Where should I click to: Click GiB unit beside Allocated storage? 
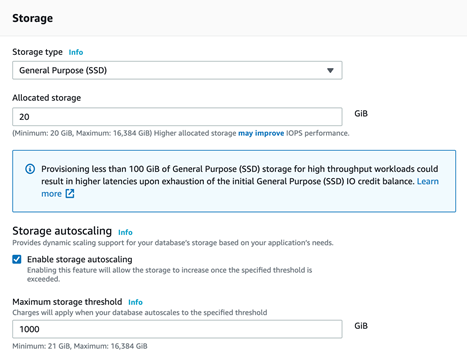[361, 114]
